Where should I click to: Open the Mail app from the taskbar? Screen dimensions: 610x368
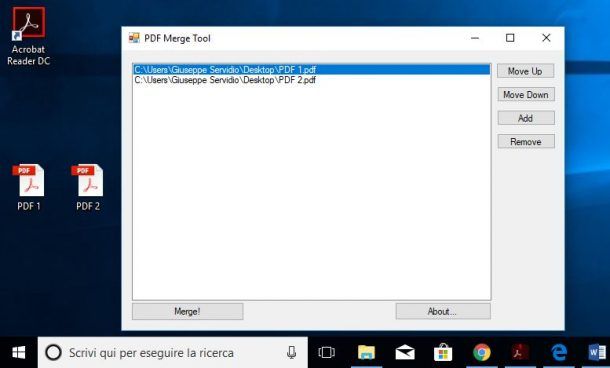405,352
